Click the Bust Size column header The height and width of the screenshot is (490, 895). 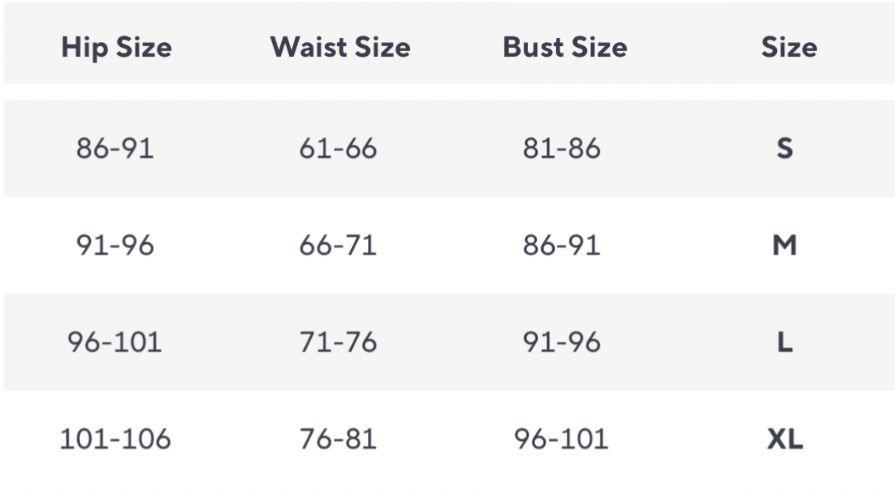565,47
